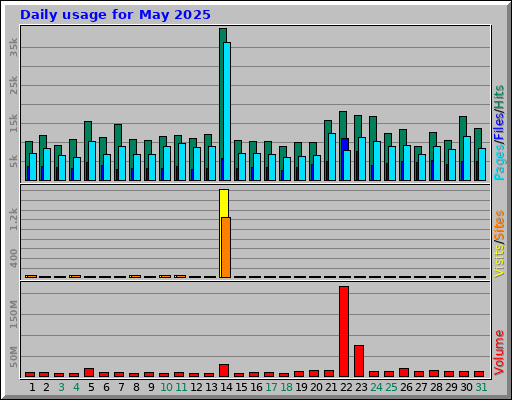Click day label "5" on the x-axis
Screen dimensions: 512x400
[x=91, y=387]
